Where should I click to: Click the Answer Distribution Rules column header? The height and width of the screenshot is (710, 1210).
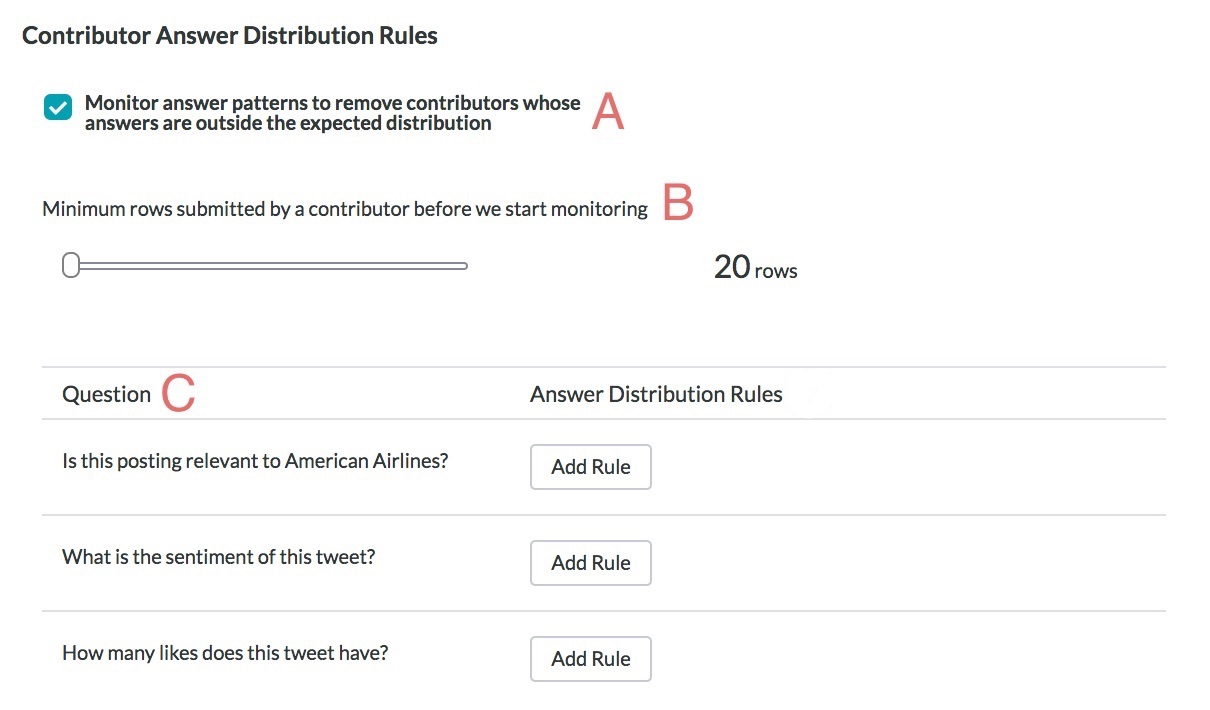point(656,394)
